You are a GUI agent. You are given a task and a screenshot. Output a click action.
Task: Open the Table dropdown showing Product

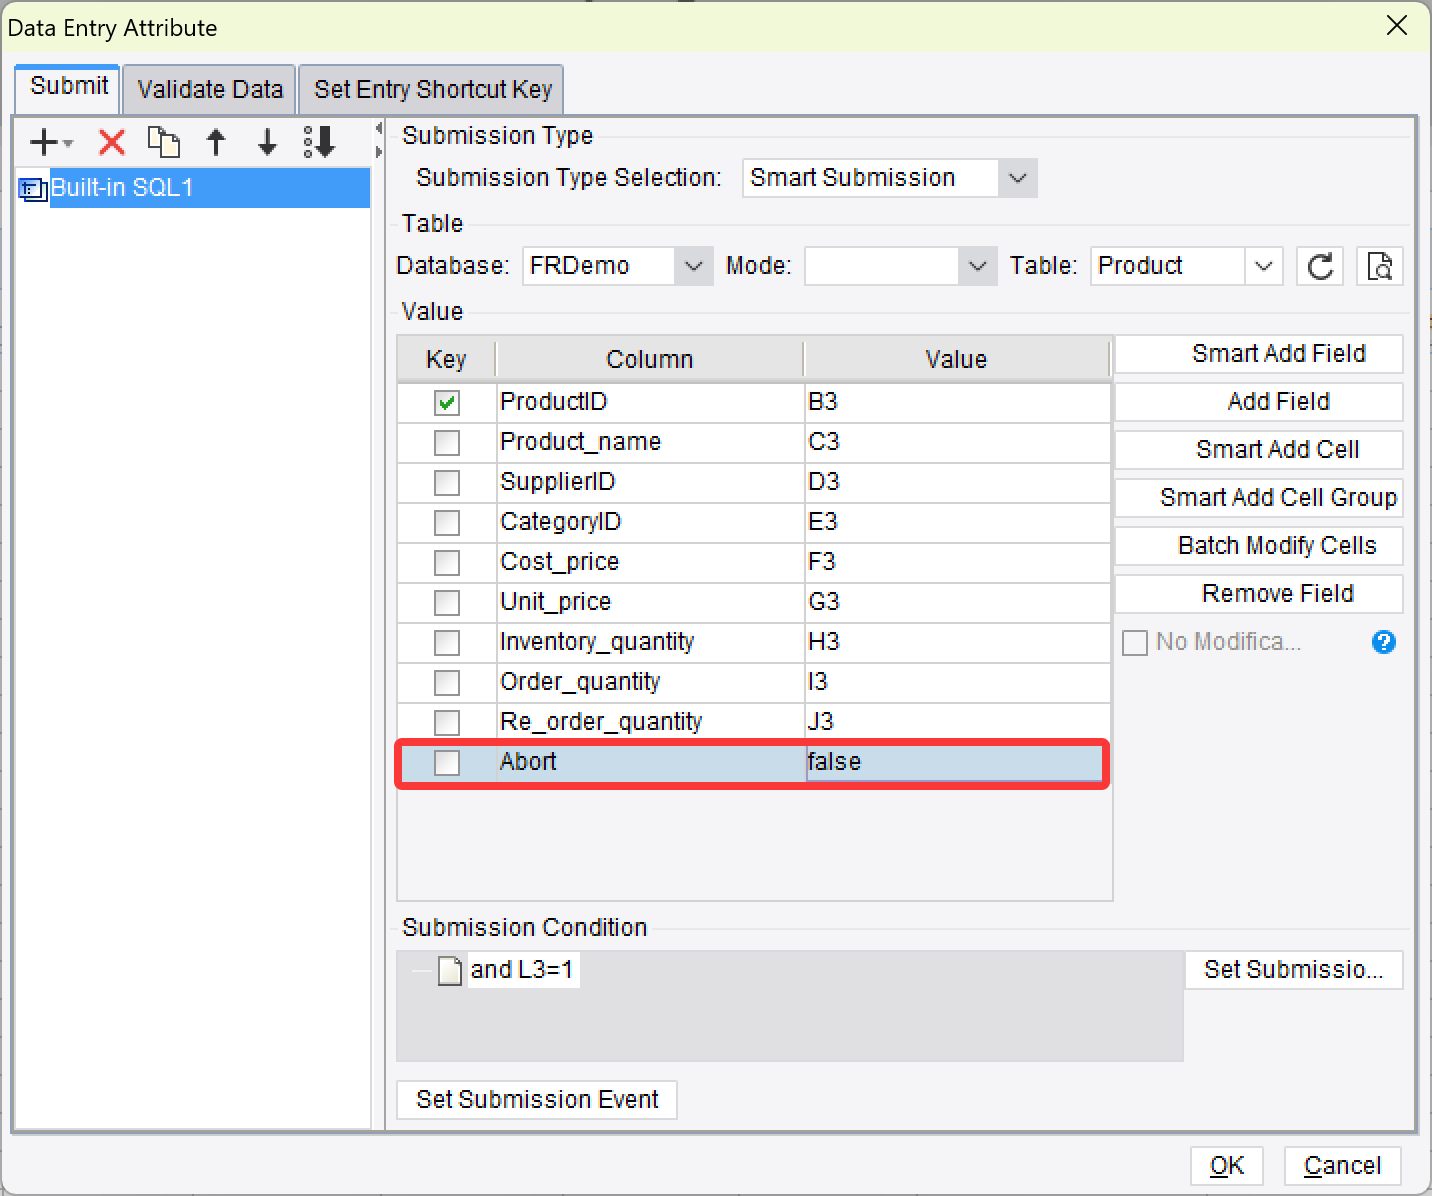(x=1262, y=265)
